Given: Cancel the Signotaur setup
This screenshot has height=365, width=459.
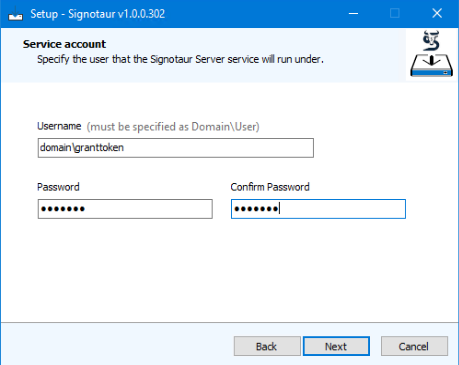Looking at the screenshot, I should (x=414, y=346).
